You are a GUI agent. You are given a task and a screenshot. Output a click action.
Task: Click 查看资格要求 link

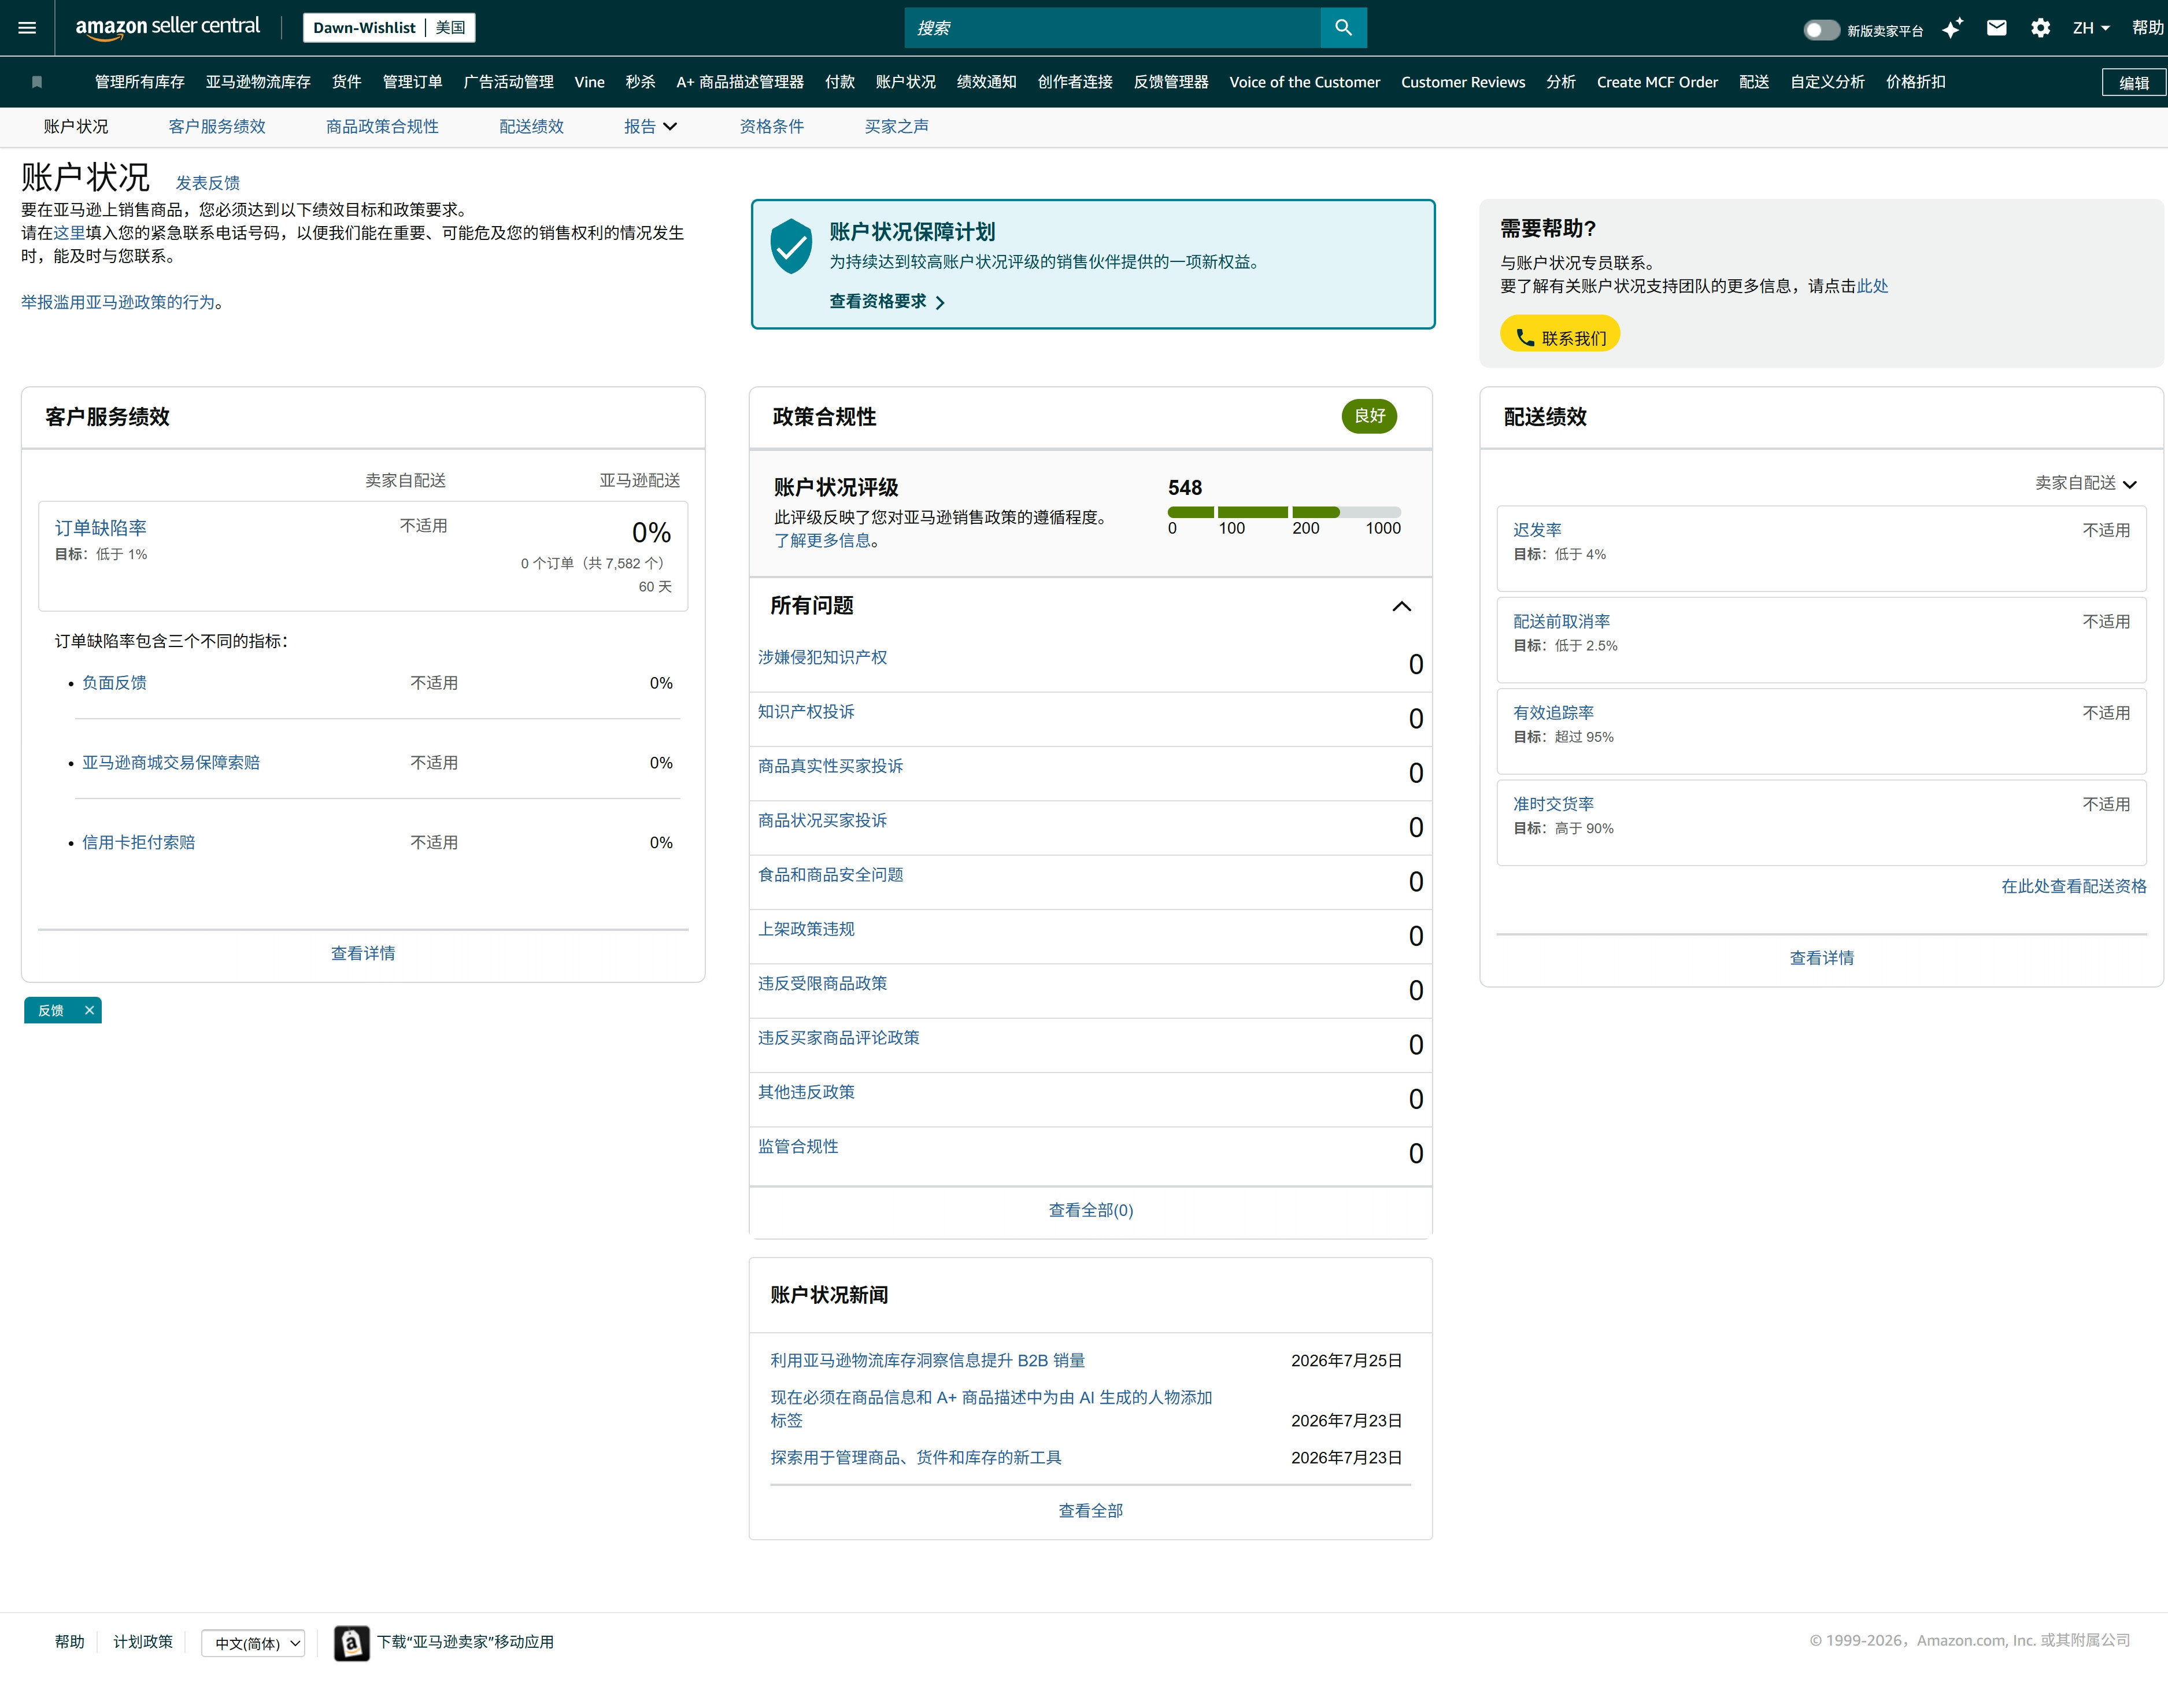[x=887, y=301]
